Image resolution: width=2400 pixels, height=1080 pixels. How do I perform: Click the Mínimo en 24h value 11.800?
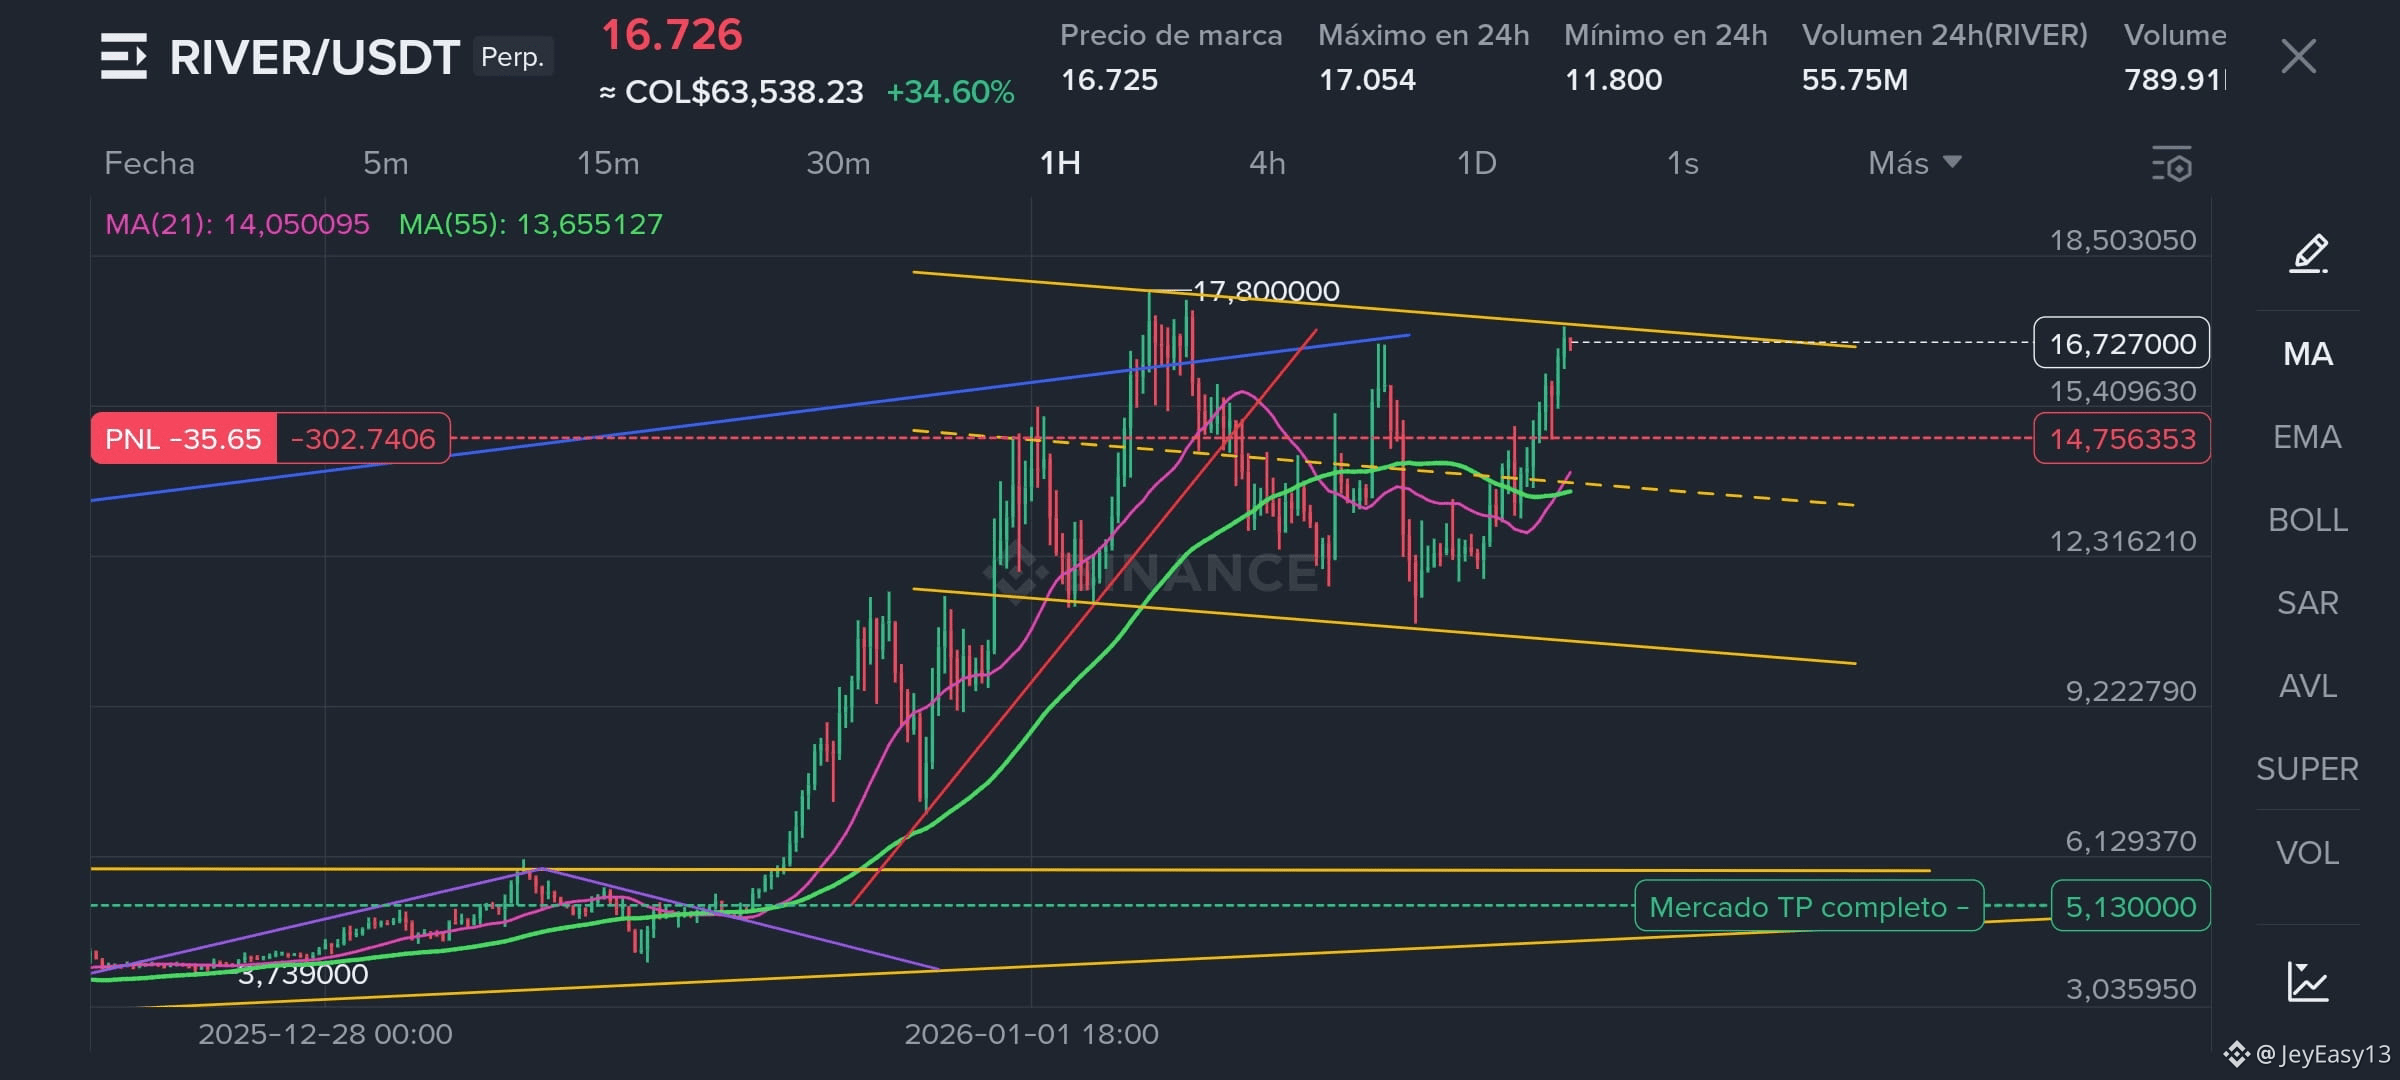point(1613,80)
